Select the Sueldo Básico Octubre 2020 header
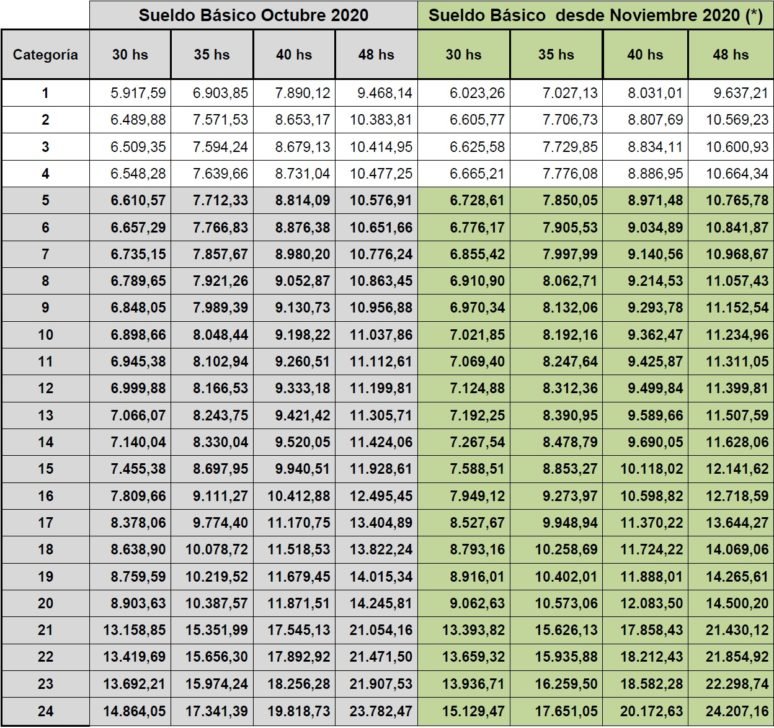The height and width of the screenshot is (728, 774). (x=253, y=15)
